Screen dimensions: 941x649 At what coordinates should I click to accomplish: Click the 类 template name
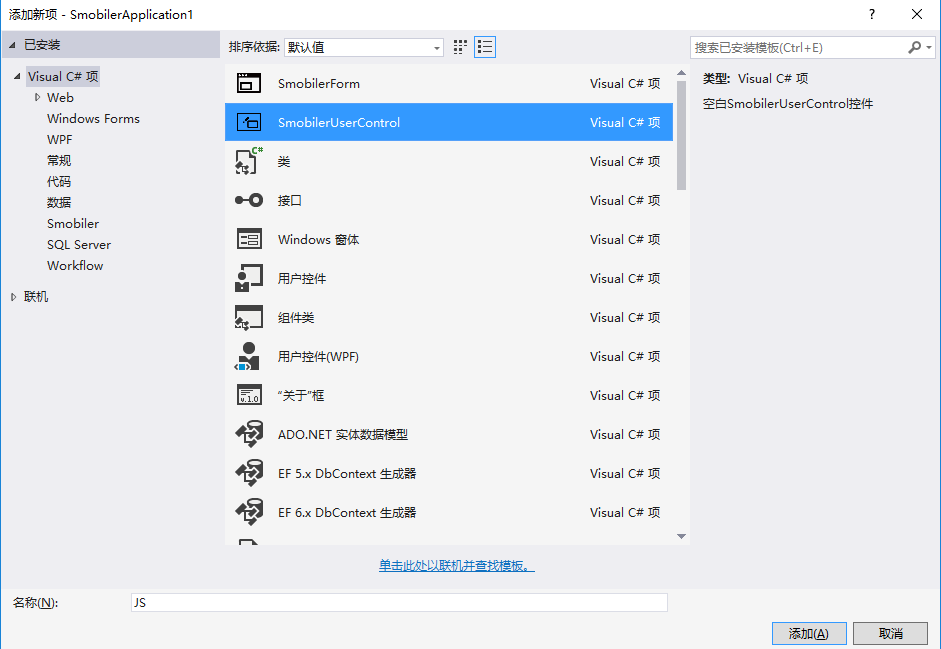pyautogui.click(x=284, y=161)
